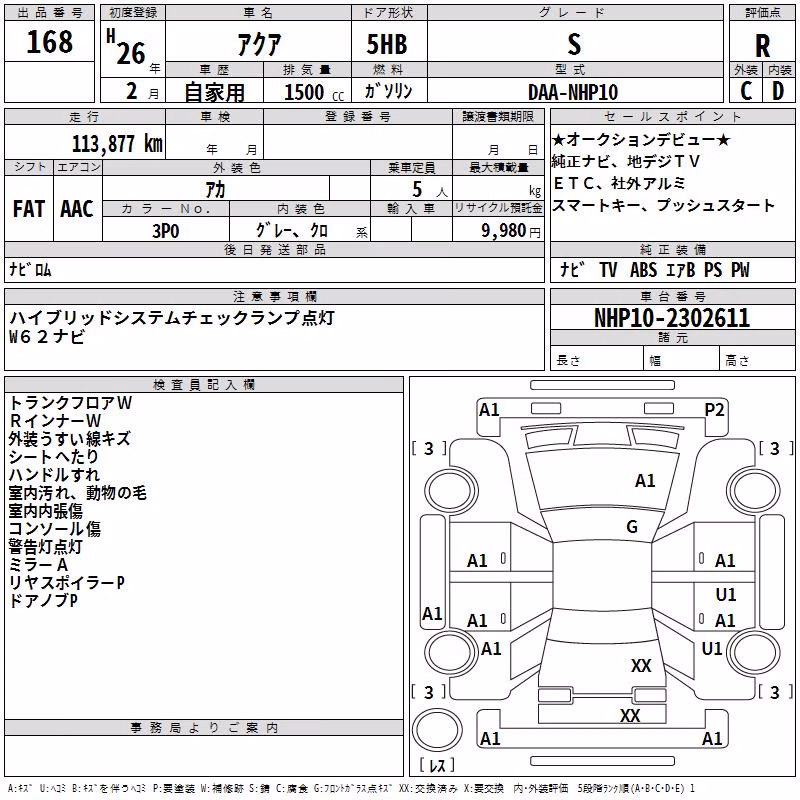Select the interior grade D
This screenshot has width=800, height=800.
click(778, 91)
